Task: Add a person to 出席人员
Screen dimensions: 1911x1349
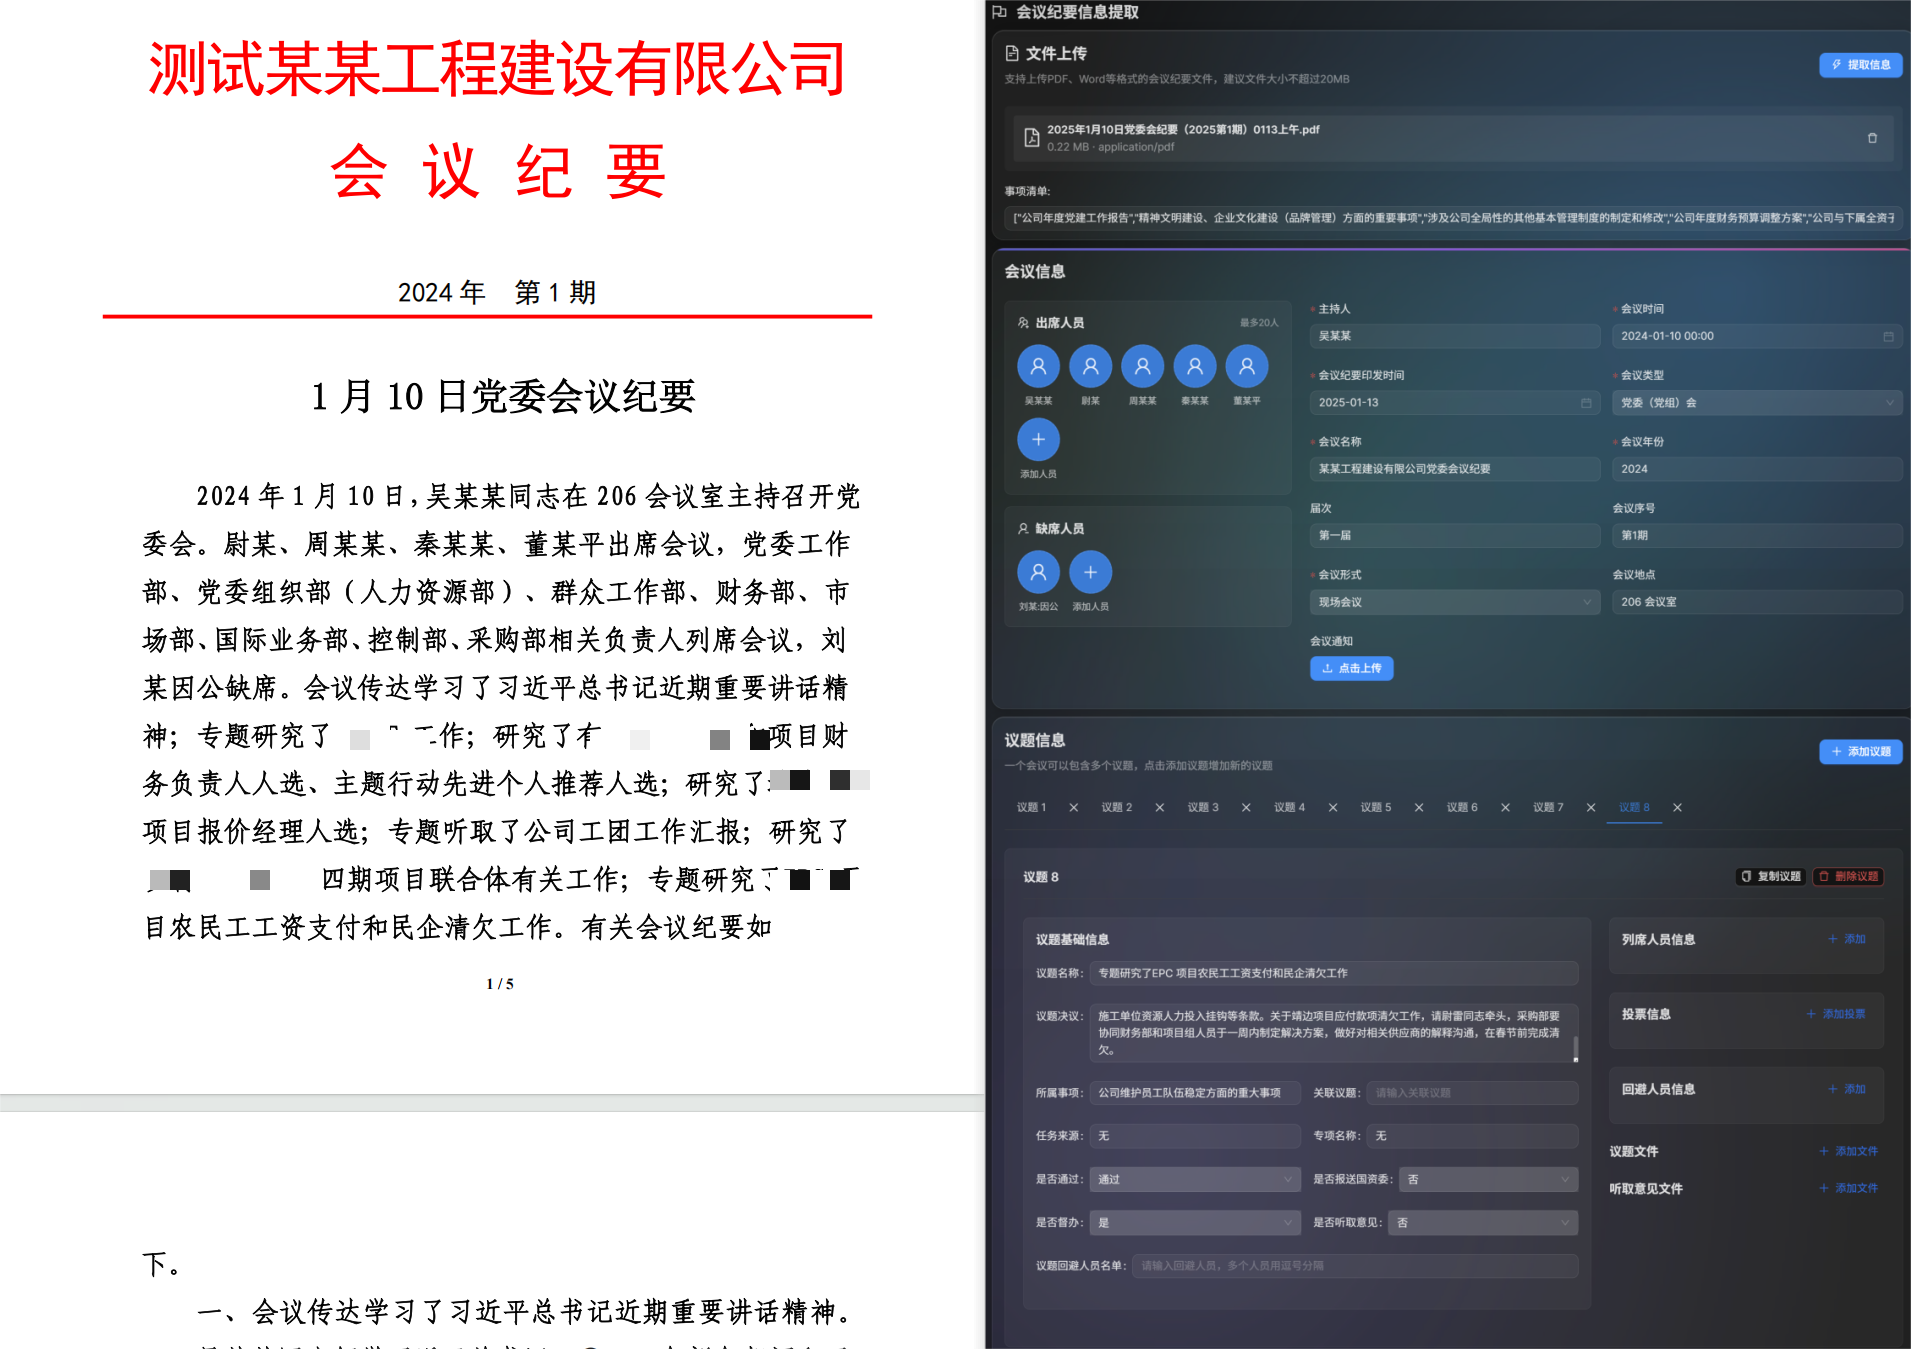Action: [x=1038, y=440]
